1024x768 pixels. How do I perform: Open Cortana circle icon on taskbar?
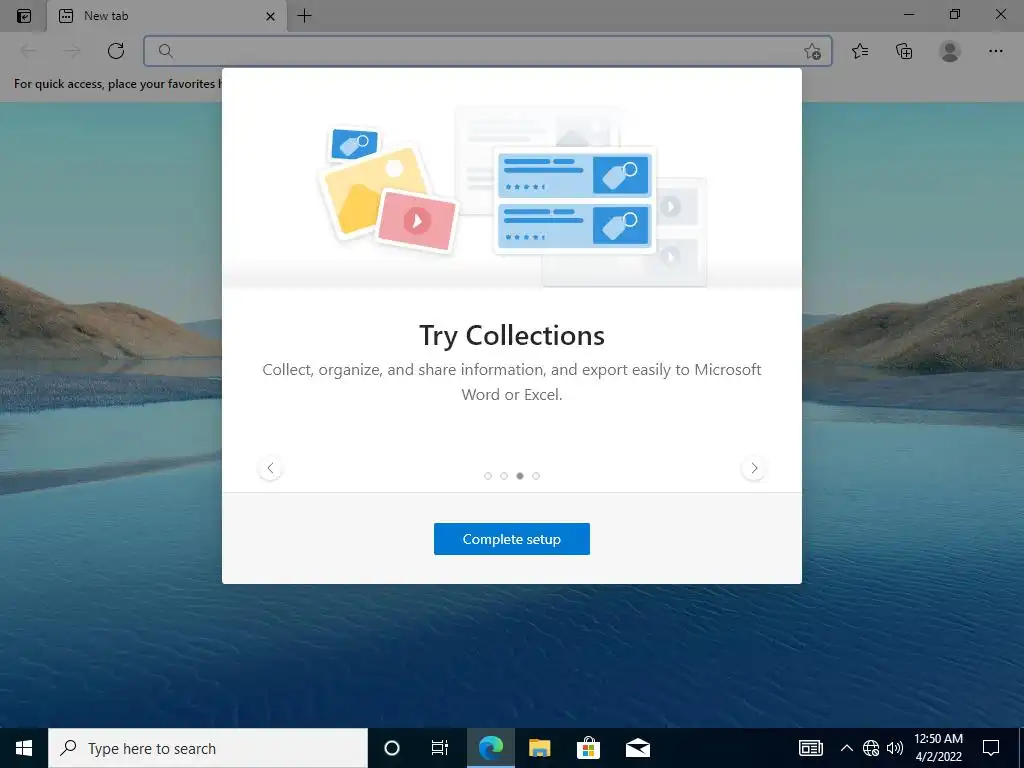[x=391, y=748]
